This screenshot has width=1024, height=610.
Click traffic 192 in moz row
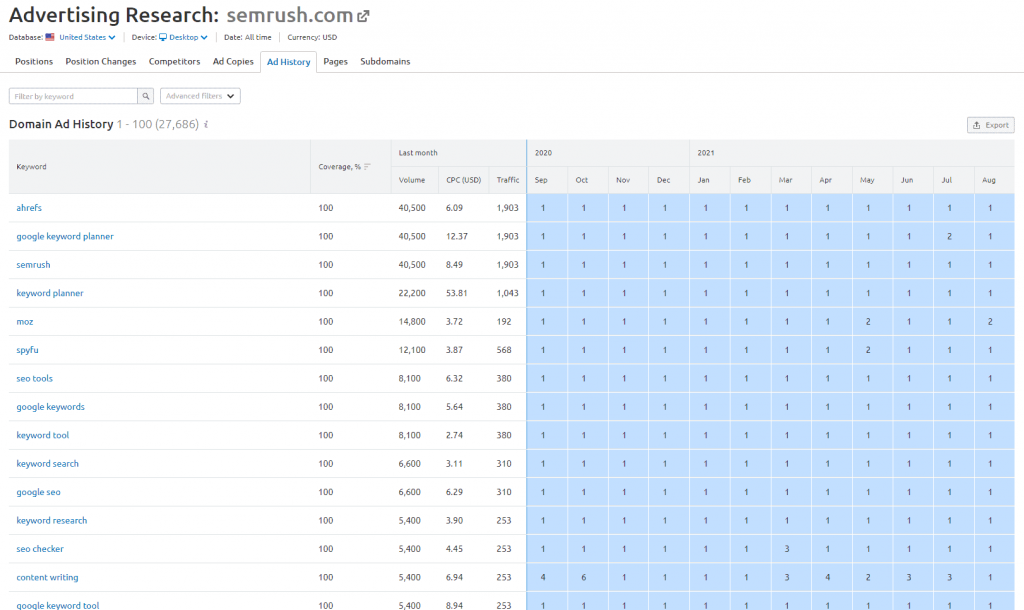[x=504, y=321]
